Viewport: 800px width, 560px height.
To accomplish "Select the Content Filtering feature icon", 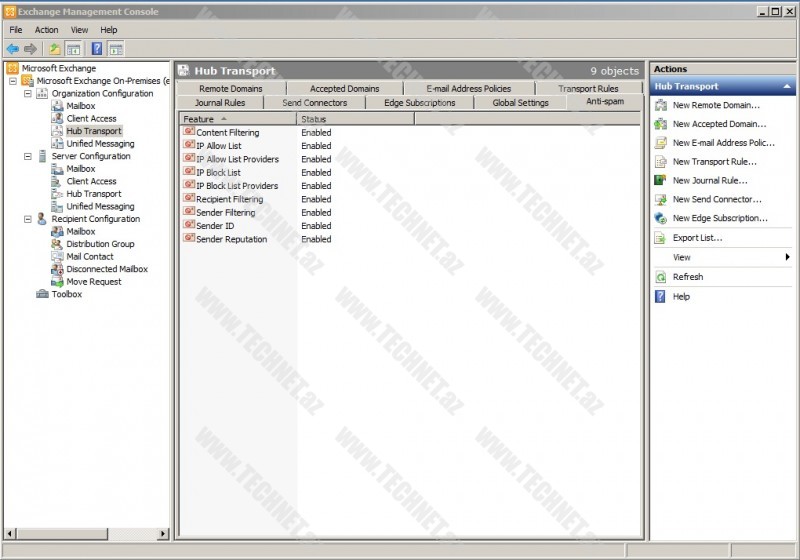I will tap(189, 132).
